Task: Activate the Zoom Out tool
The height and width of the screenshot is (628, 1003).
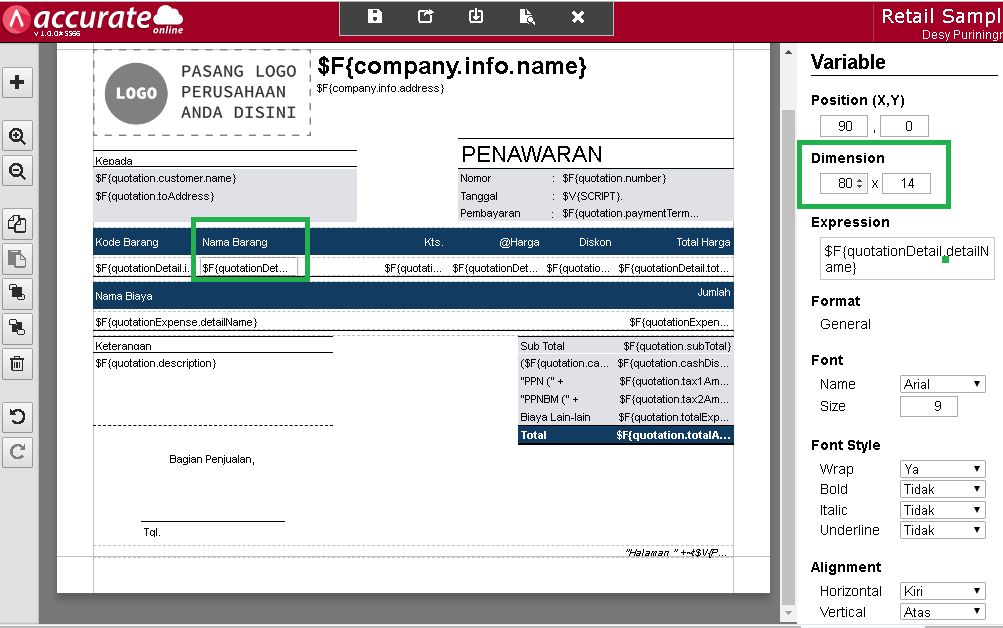Action: [17, 171]
